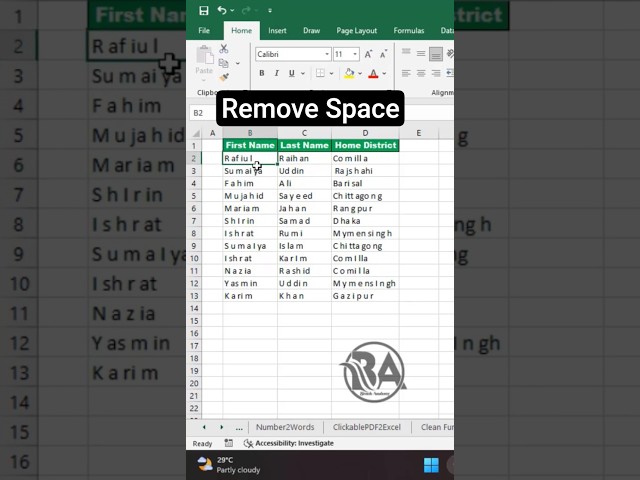Expand the underline style dropdown arrow

click(x=303, y=73)
